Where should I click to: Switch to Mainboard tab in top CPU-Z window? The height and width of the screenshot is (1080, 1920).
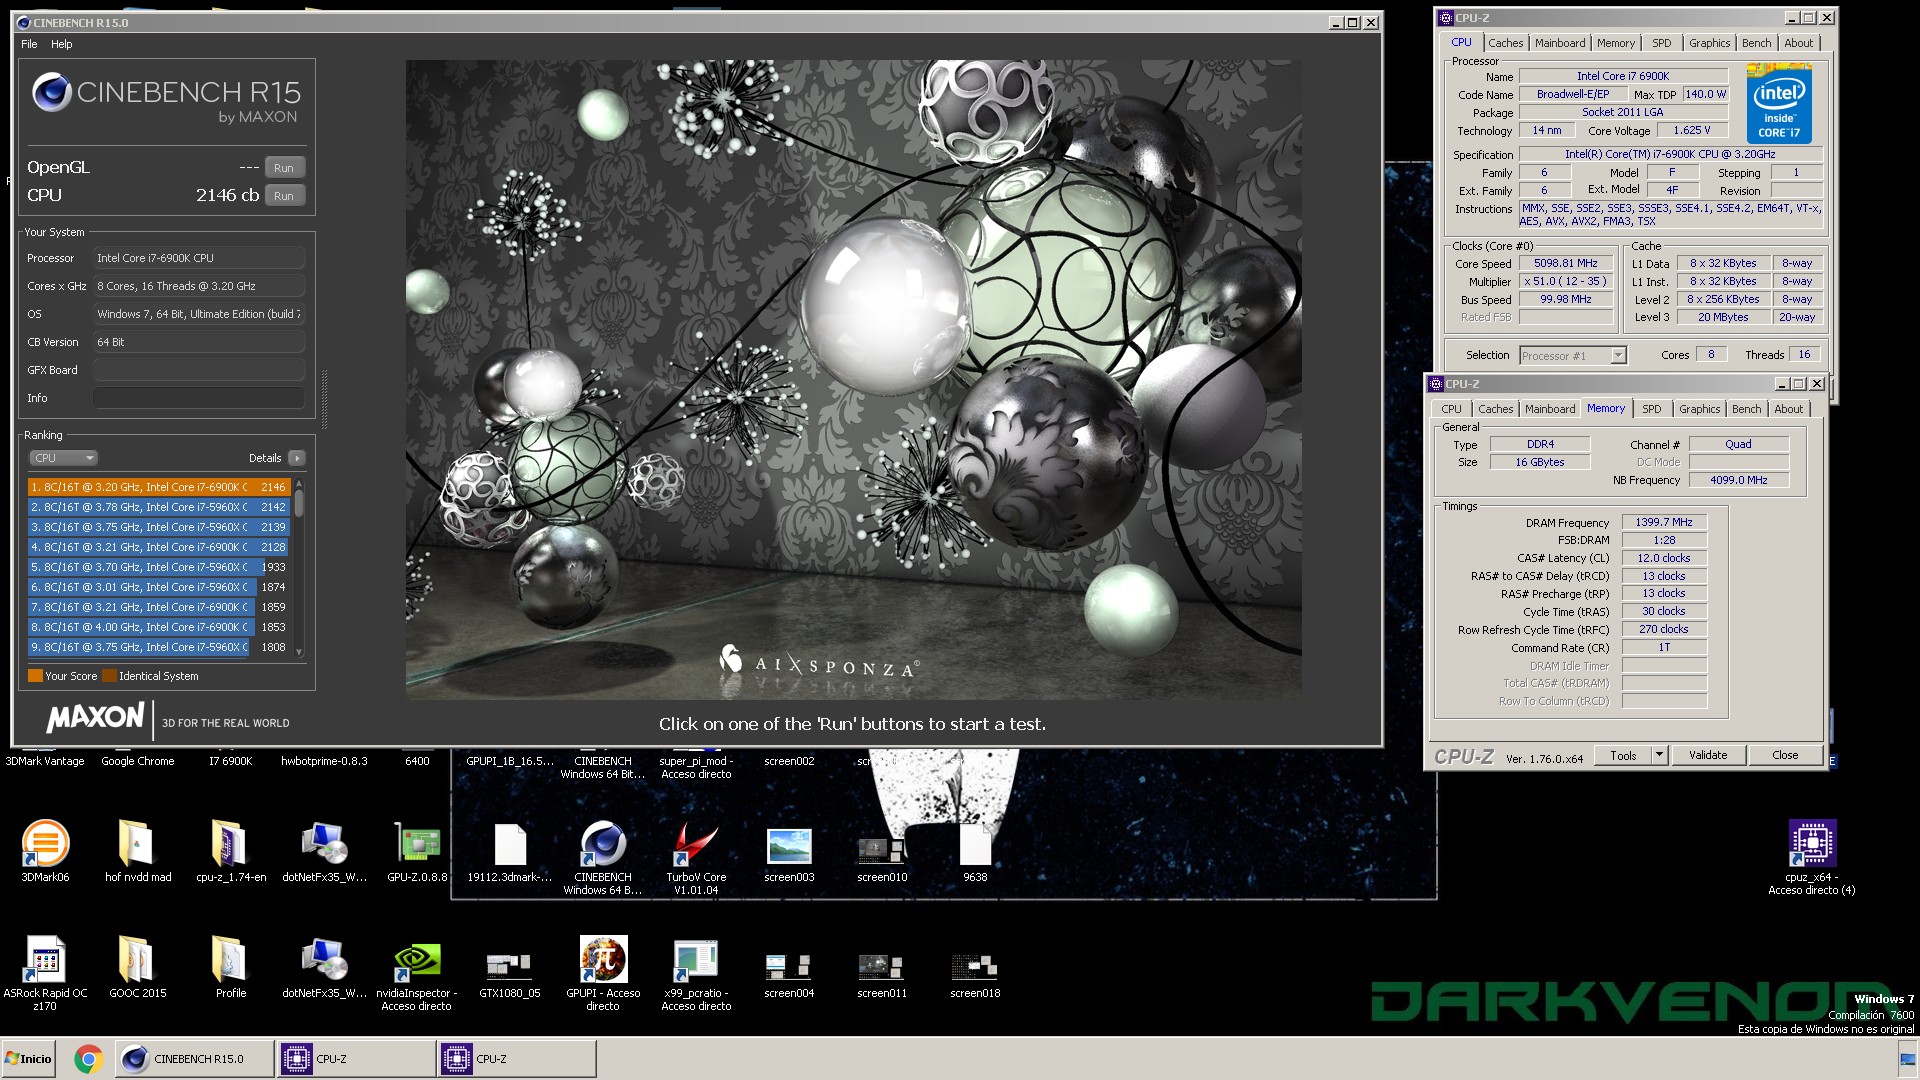click(x=1560, y=43)
